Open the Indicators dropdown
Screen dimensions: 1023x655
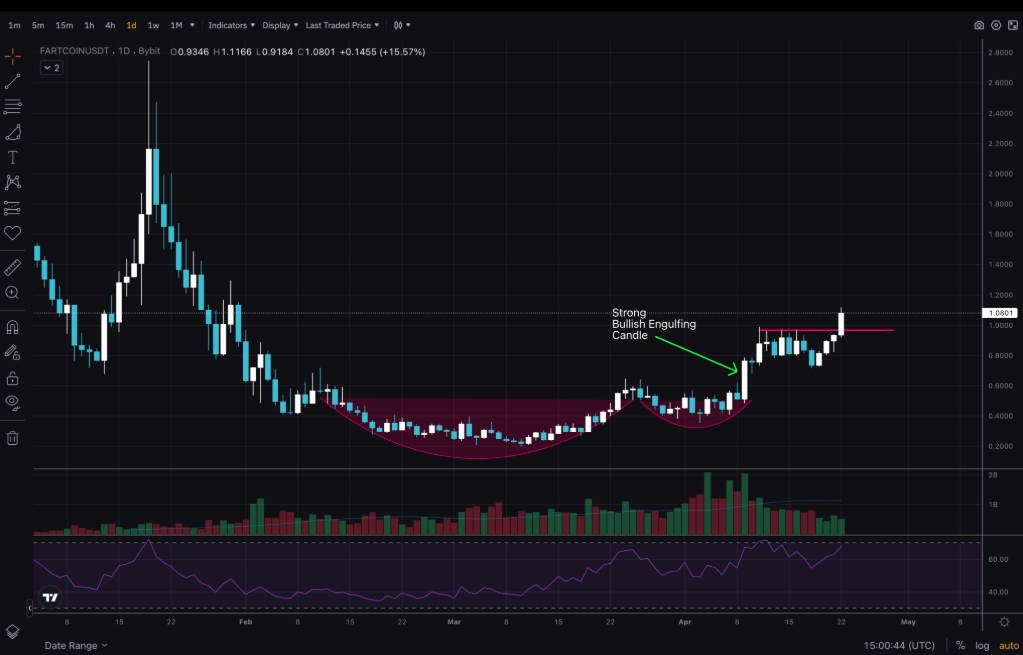231,25
